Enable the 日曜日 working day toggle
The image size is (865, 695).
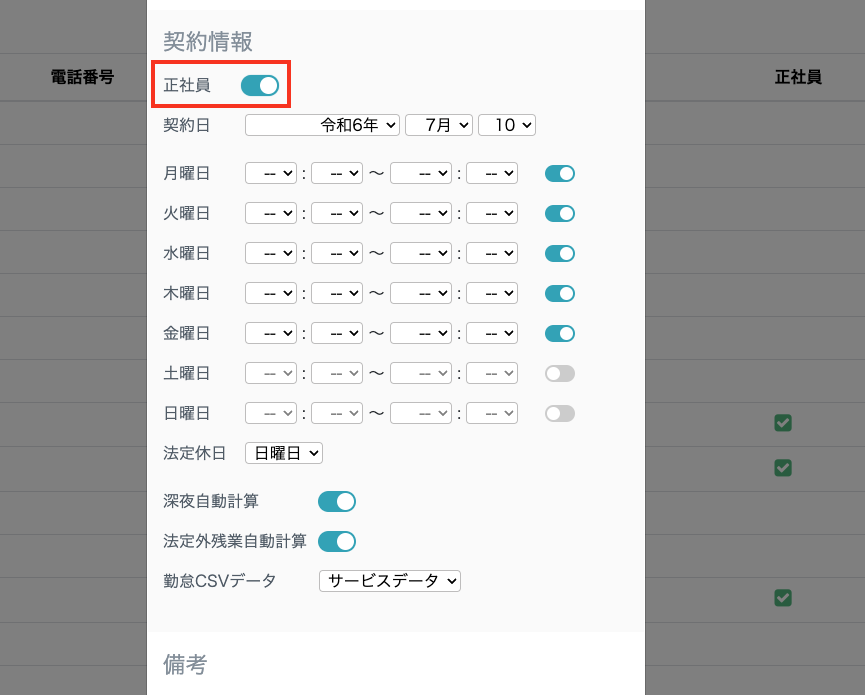(x=559, y=413)
